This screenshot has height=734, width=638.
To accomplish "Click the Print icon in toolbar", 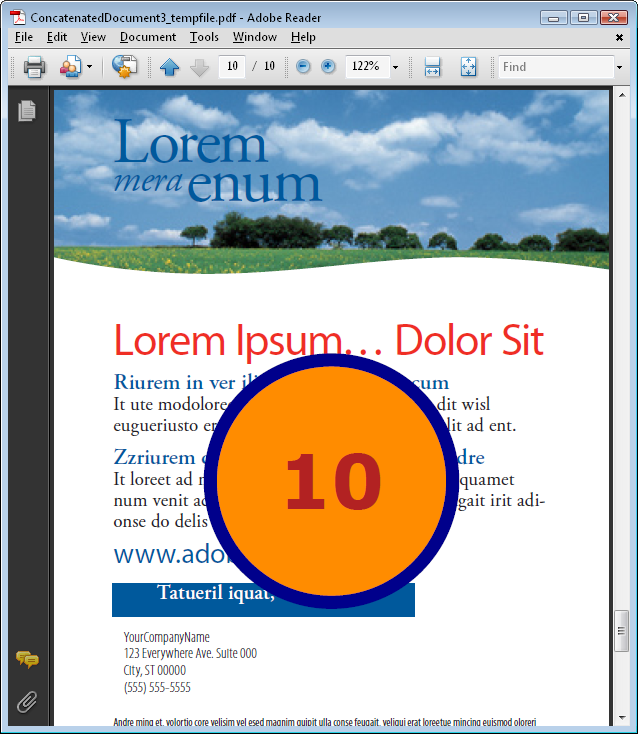I will coord(34,67).
